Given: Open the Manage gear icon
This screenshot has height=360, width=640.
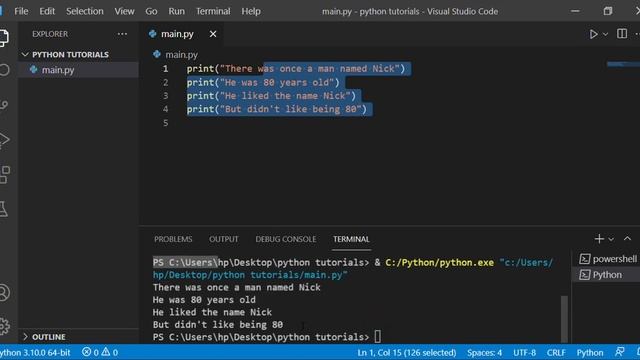Looking at the screenshot, I should coord(4,326).
